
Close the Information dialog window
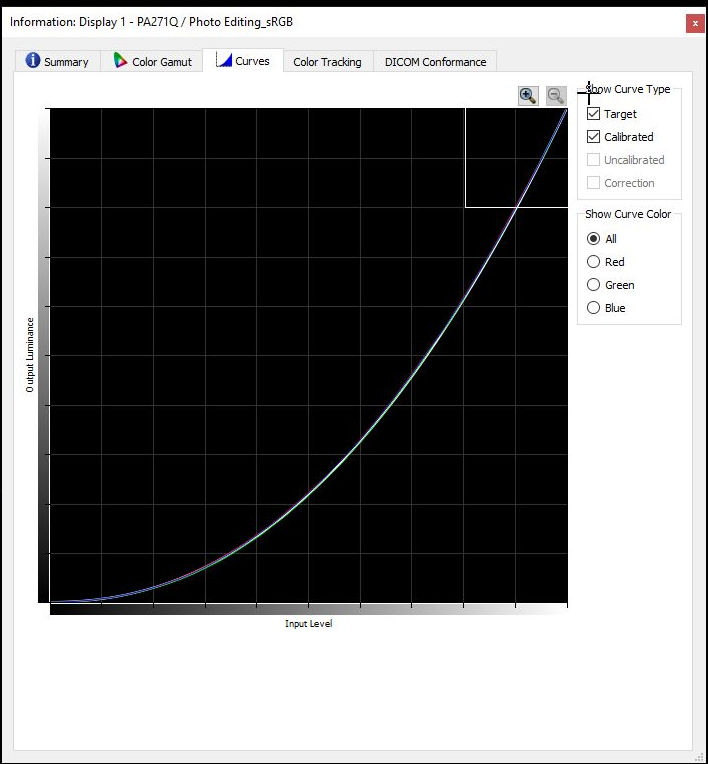tap(695, 23)
